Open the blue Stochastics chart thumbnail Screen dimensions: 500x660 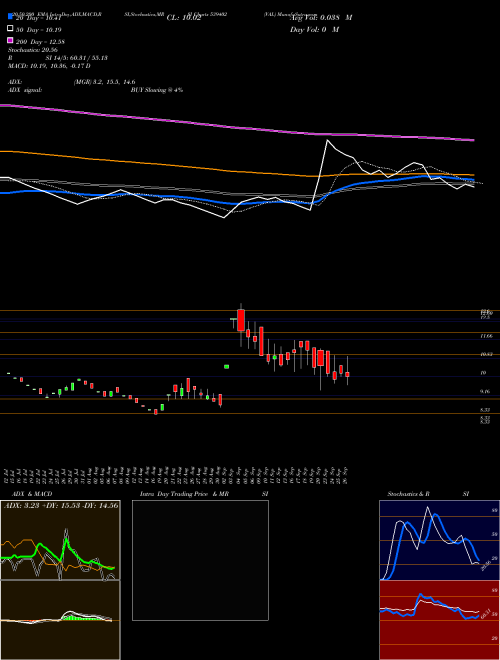pyautogui.click(x=439, y=540)
